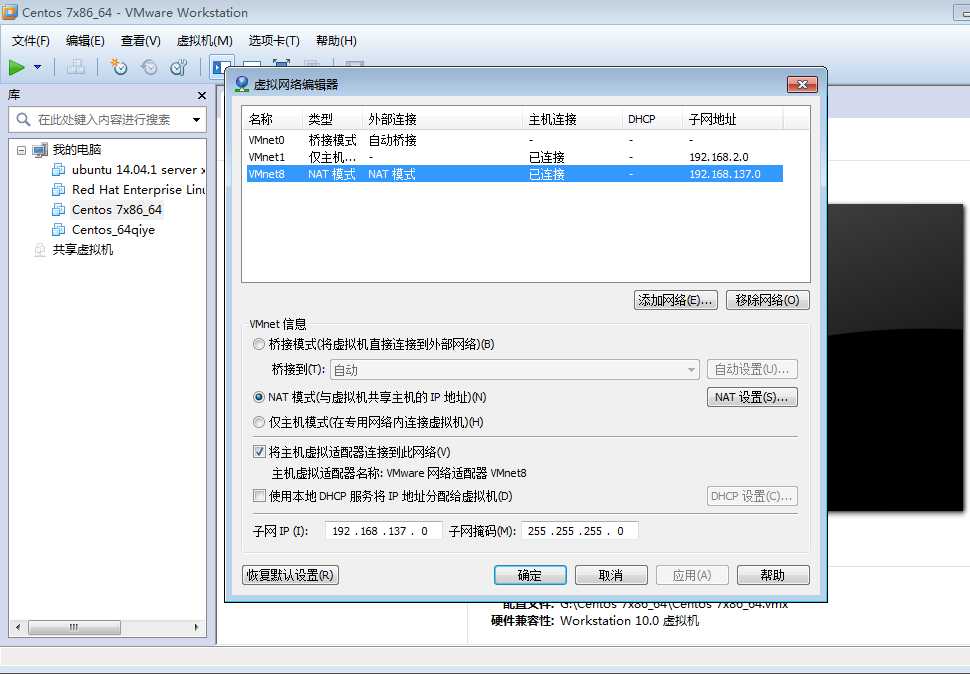This screenshot has width=970, height=674.
Task: Open the 选项卡(T) menu
Action: [274, 41]
